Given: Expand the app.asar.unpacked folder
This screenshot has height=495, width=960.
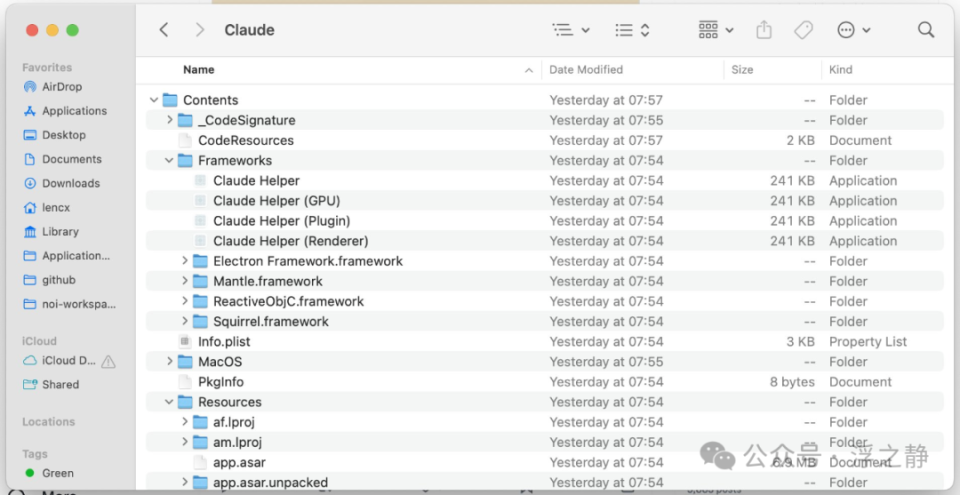Looking at the screenshot, I should coord(185,483).
